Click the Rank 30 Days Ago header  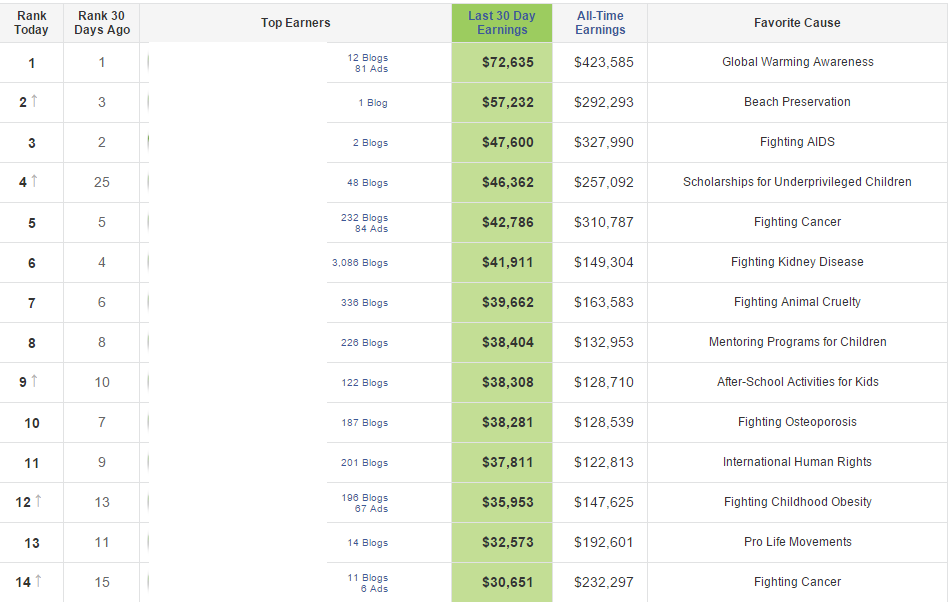point(102,23)
